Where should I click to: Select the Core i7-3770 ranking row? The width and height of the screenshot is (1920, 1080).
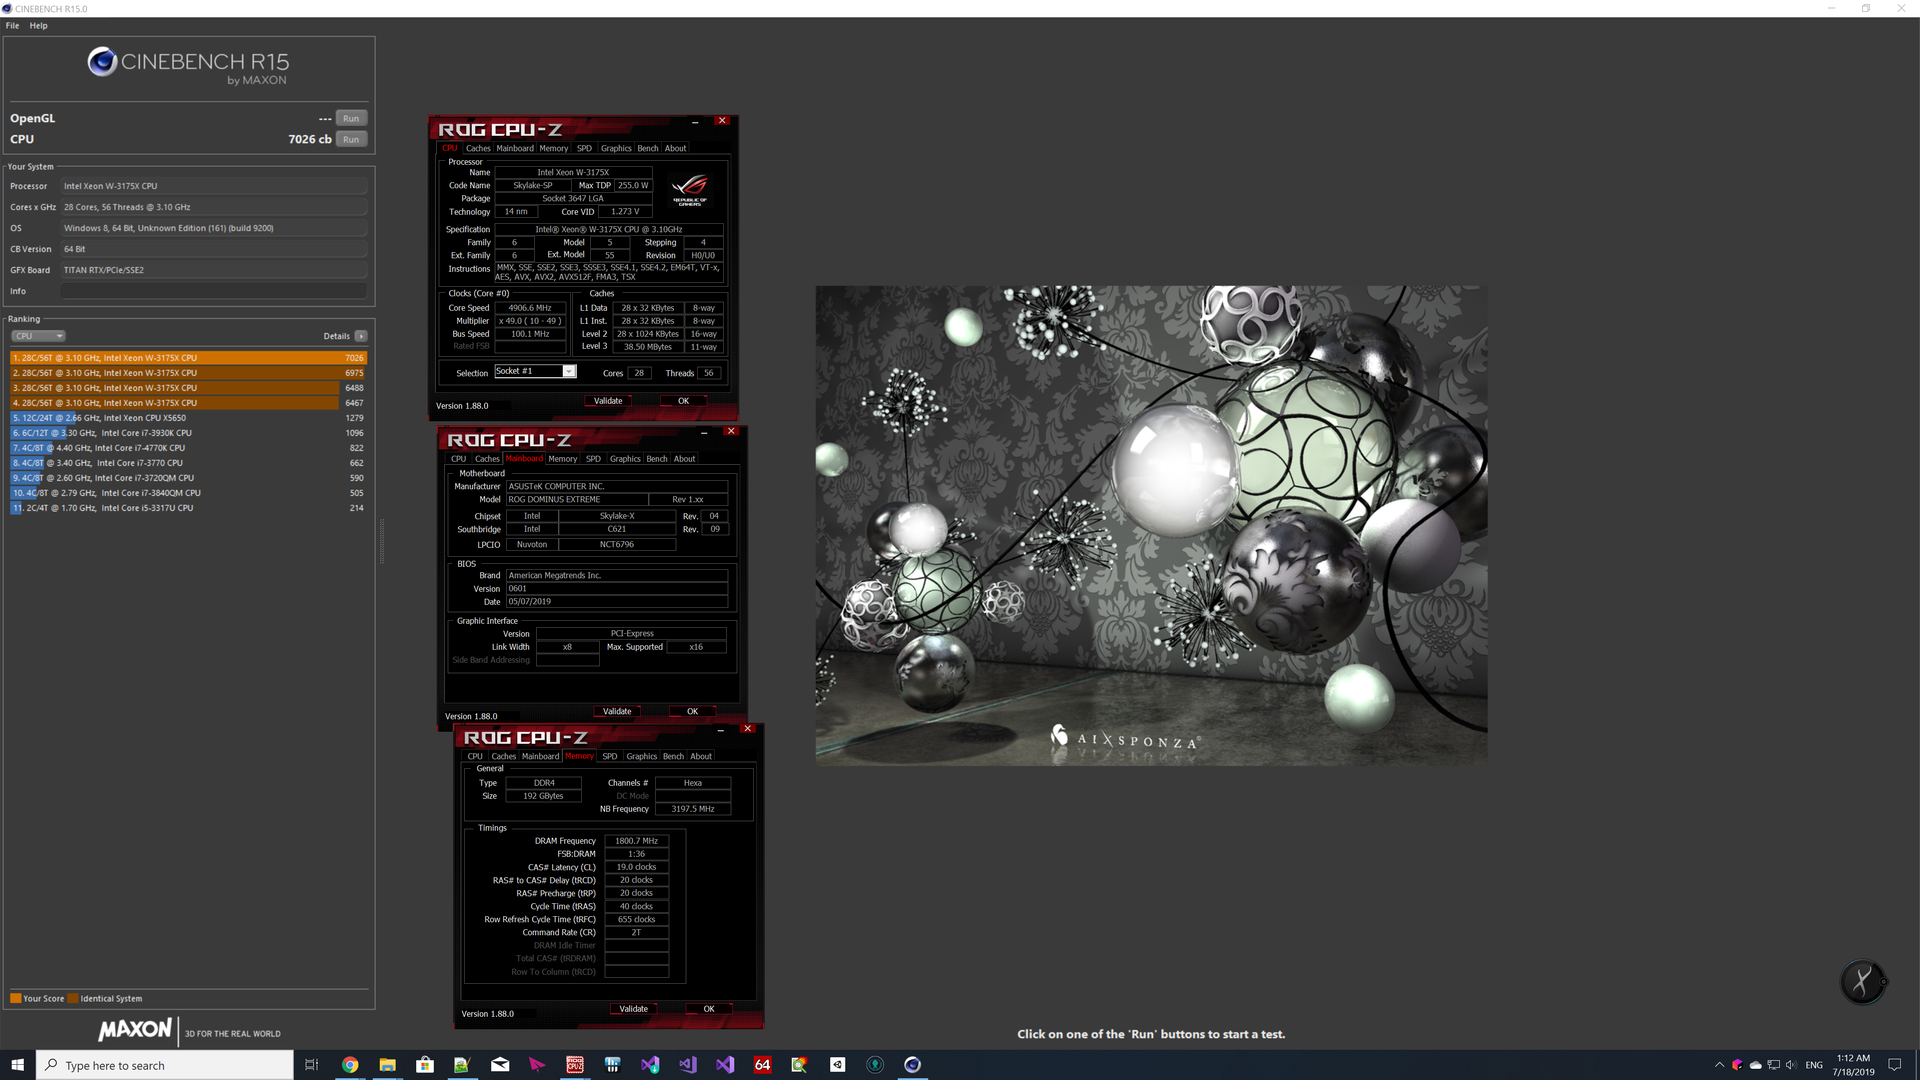189,463
